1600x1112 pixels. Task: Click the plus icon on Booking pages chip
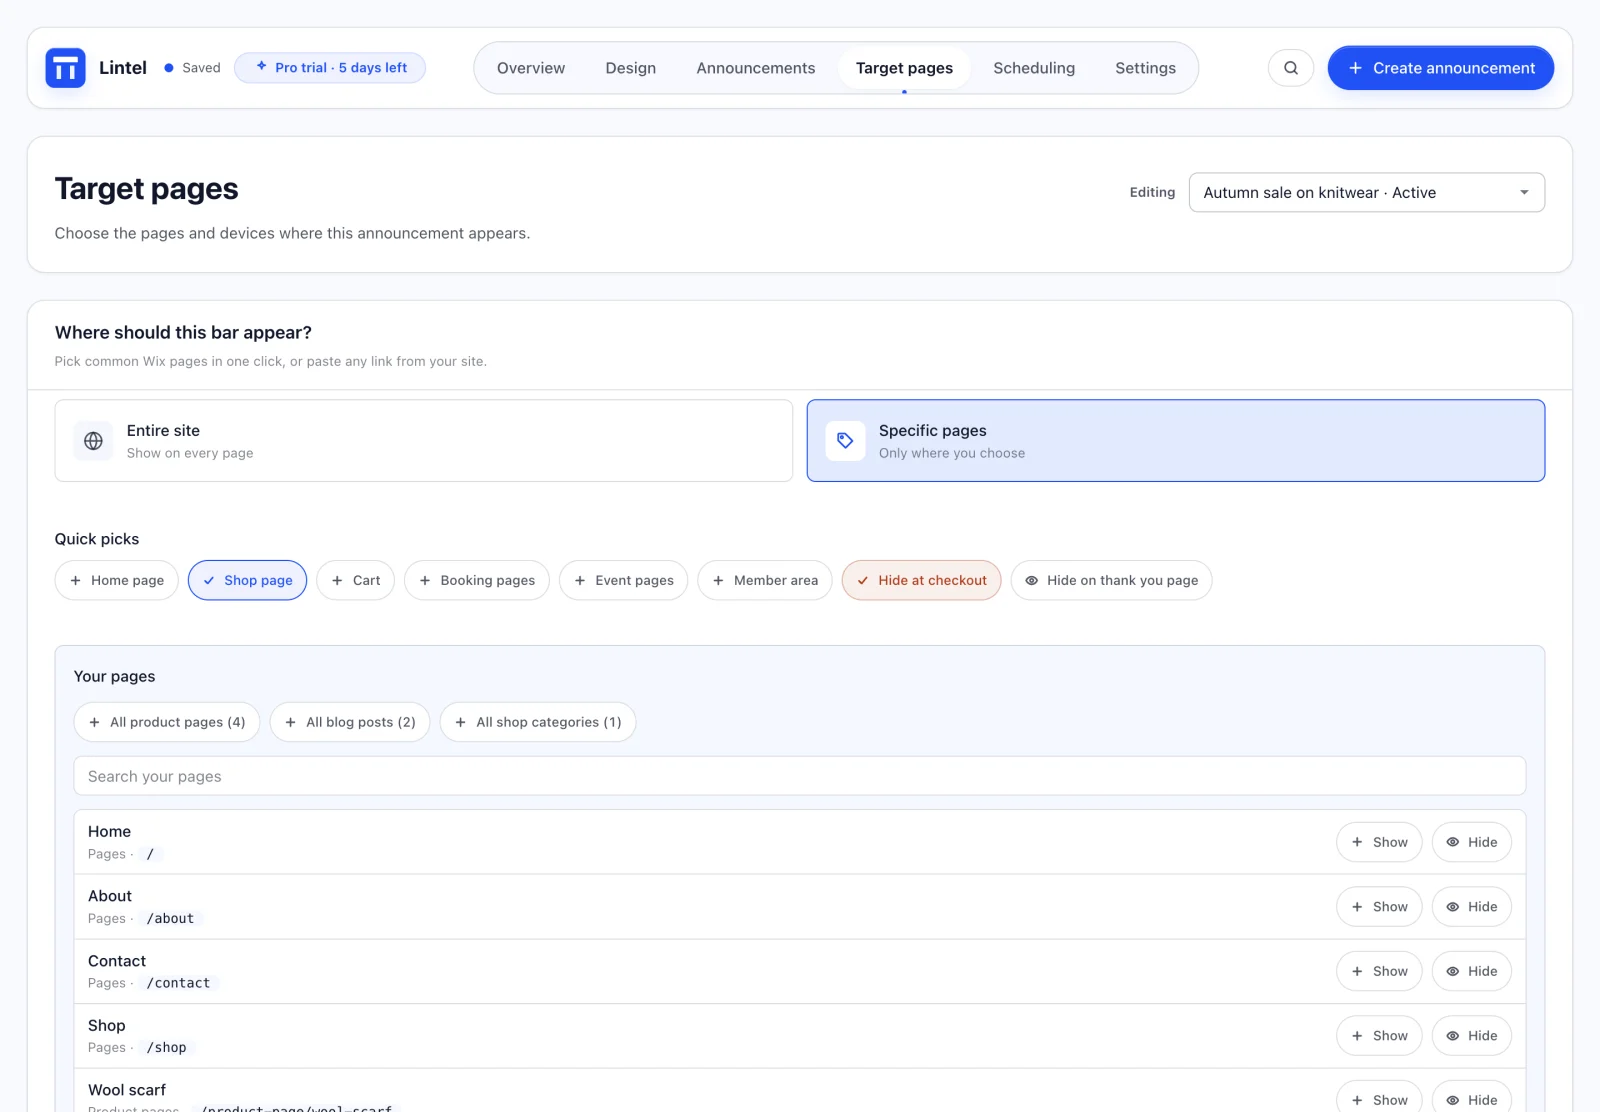click(x=425, y=580)
